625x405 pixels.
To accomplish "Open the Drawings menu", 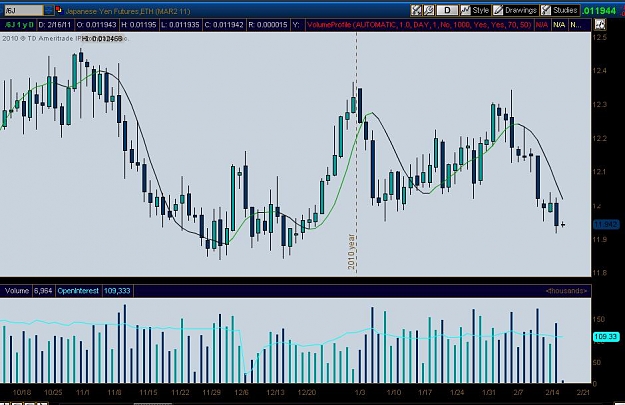I will click(x=515, y=10).
